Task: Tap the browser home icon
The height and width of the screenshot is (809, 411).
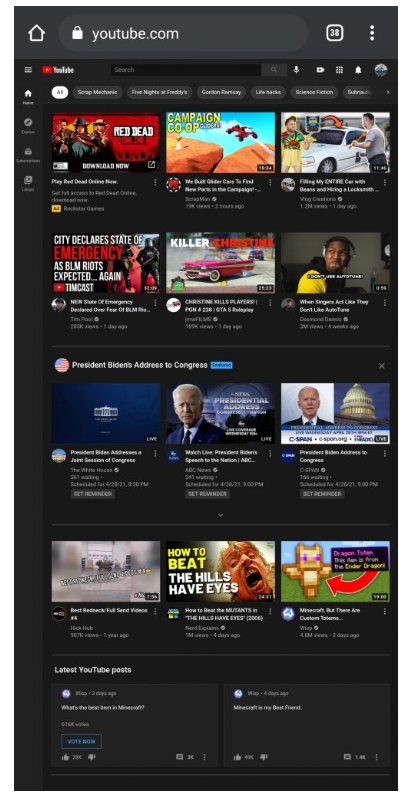Action: (36, 34)
